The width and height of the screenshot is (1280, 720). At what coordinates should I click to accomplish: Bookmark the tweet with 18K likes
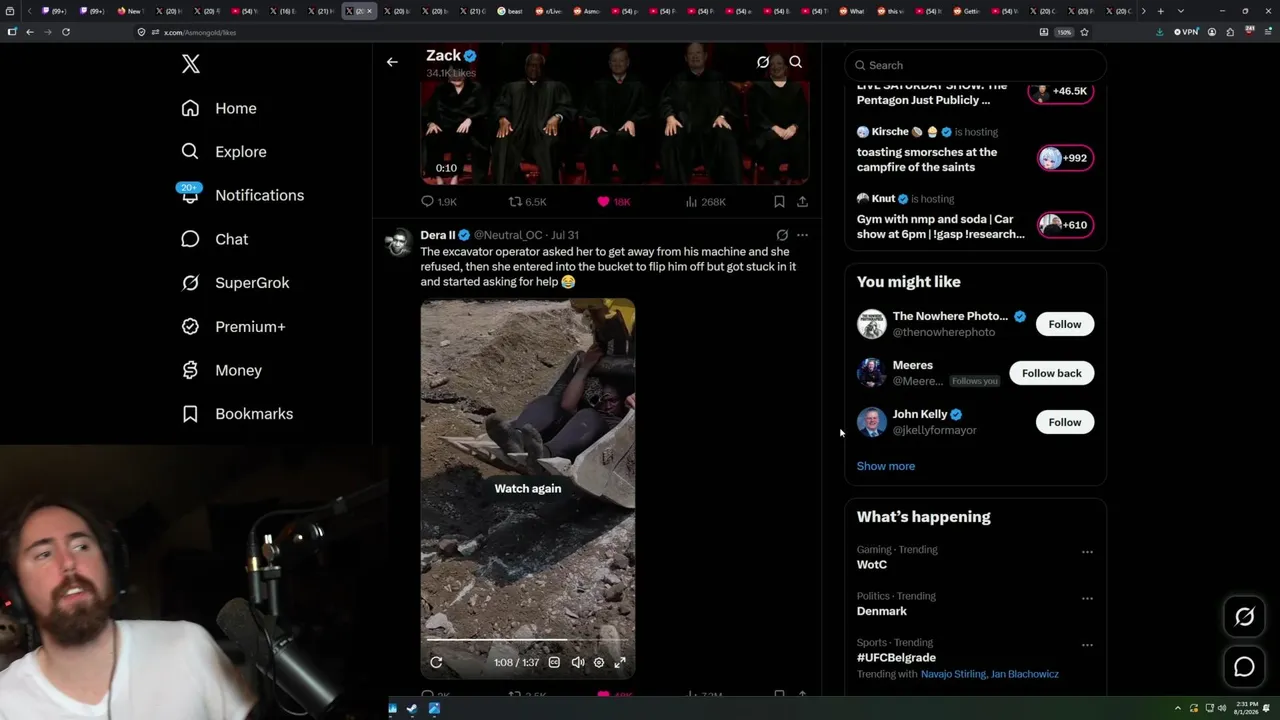779,202
